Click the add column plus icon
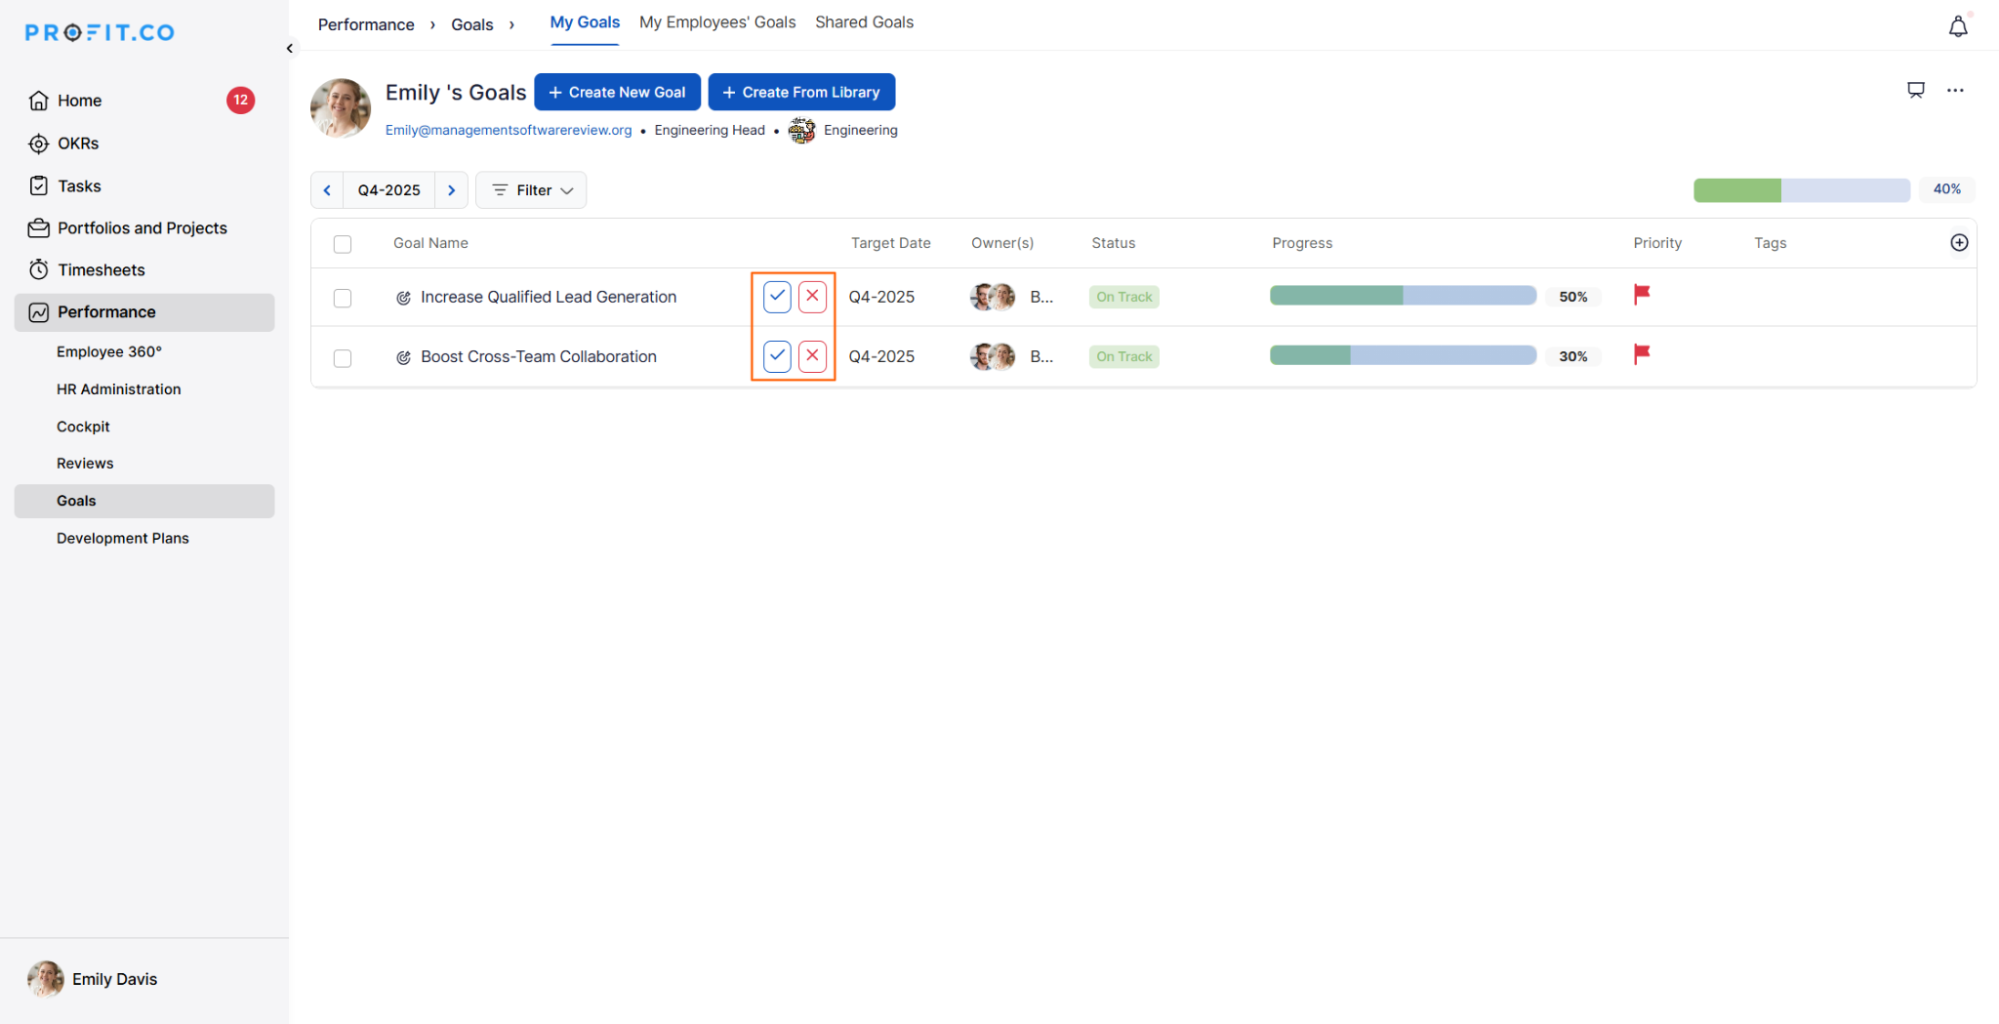This screenshot has height=1024, width=1999. coord(1958,243)
